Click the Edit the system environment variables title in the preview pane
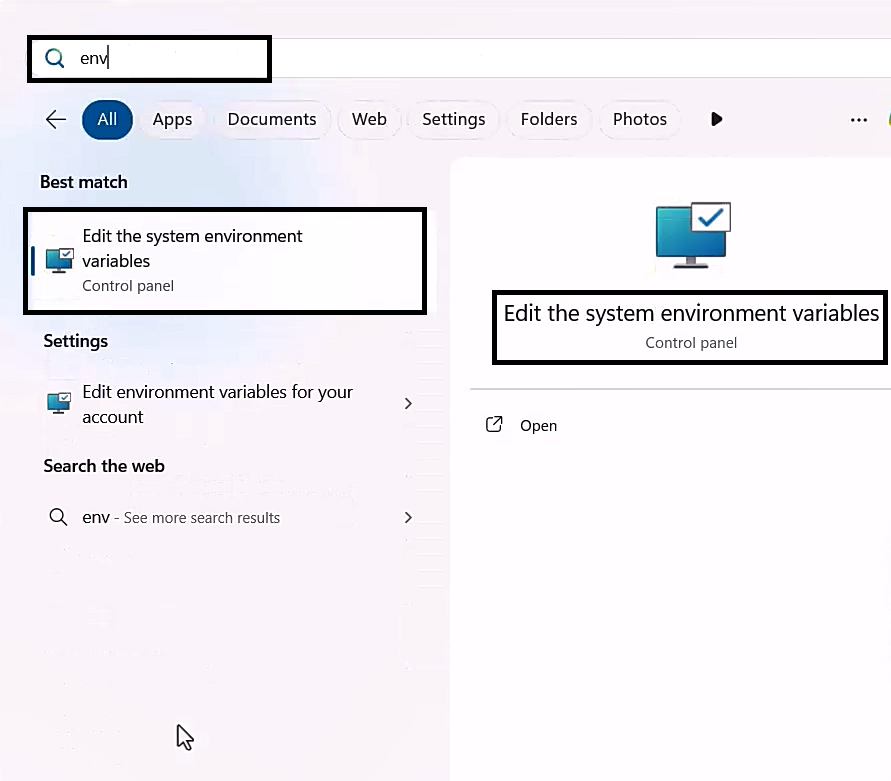 pyautogui.click(x=691, y=314)
